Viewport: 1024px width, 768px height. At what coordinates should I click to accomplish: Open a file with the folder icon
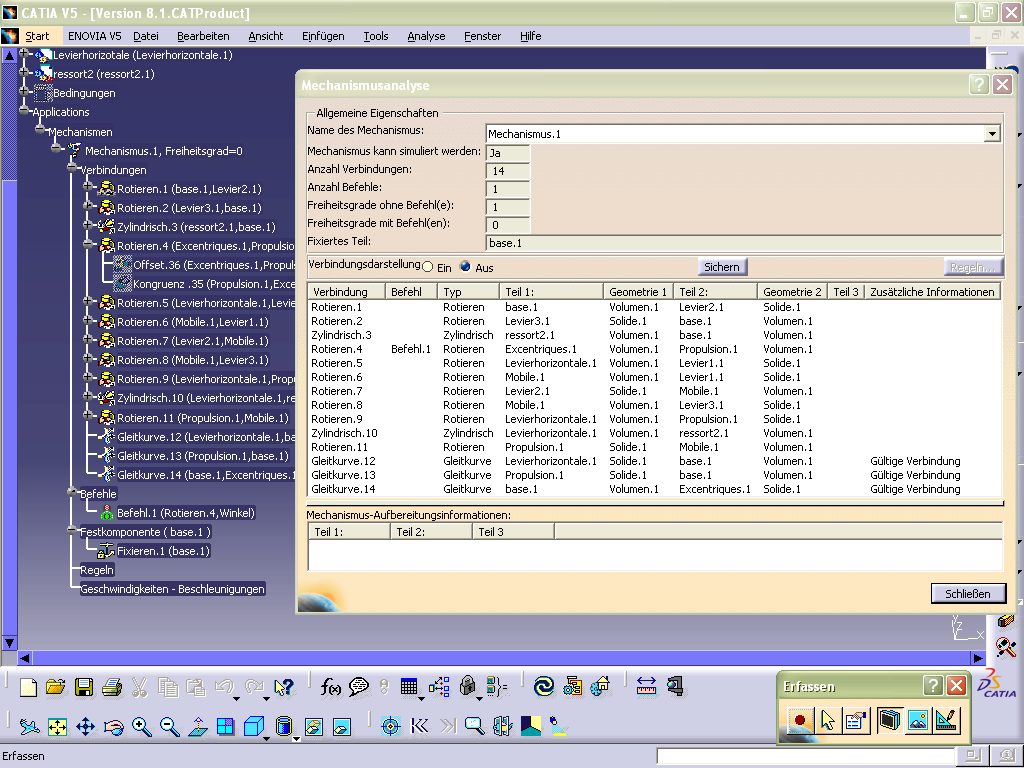point(56,687)
